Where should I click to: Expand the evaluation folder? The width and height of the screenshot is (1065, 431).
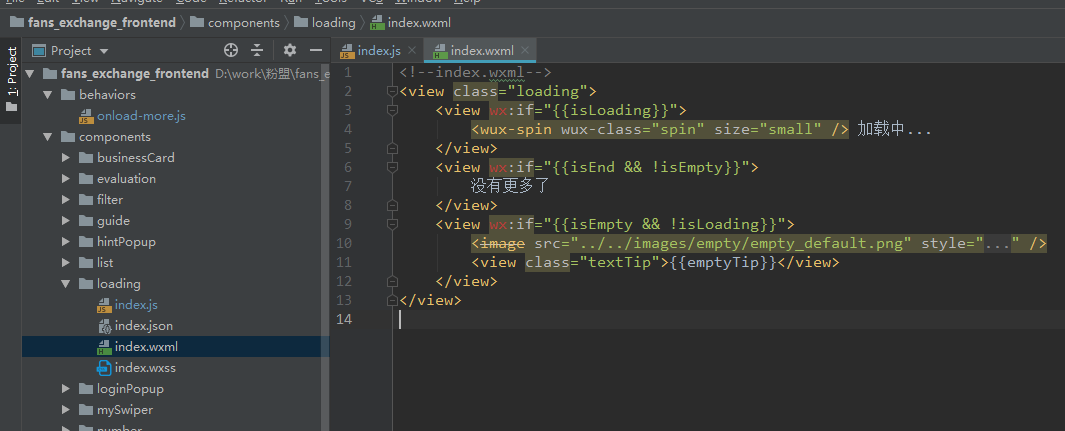click(66, 179)
